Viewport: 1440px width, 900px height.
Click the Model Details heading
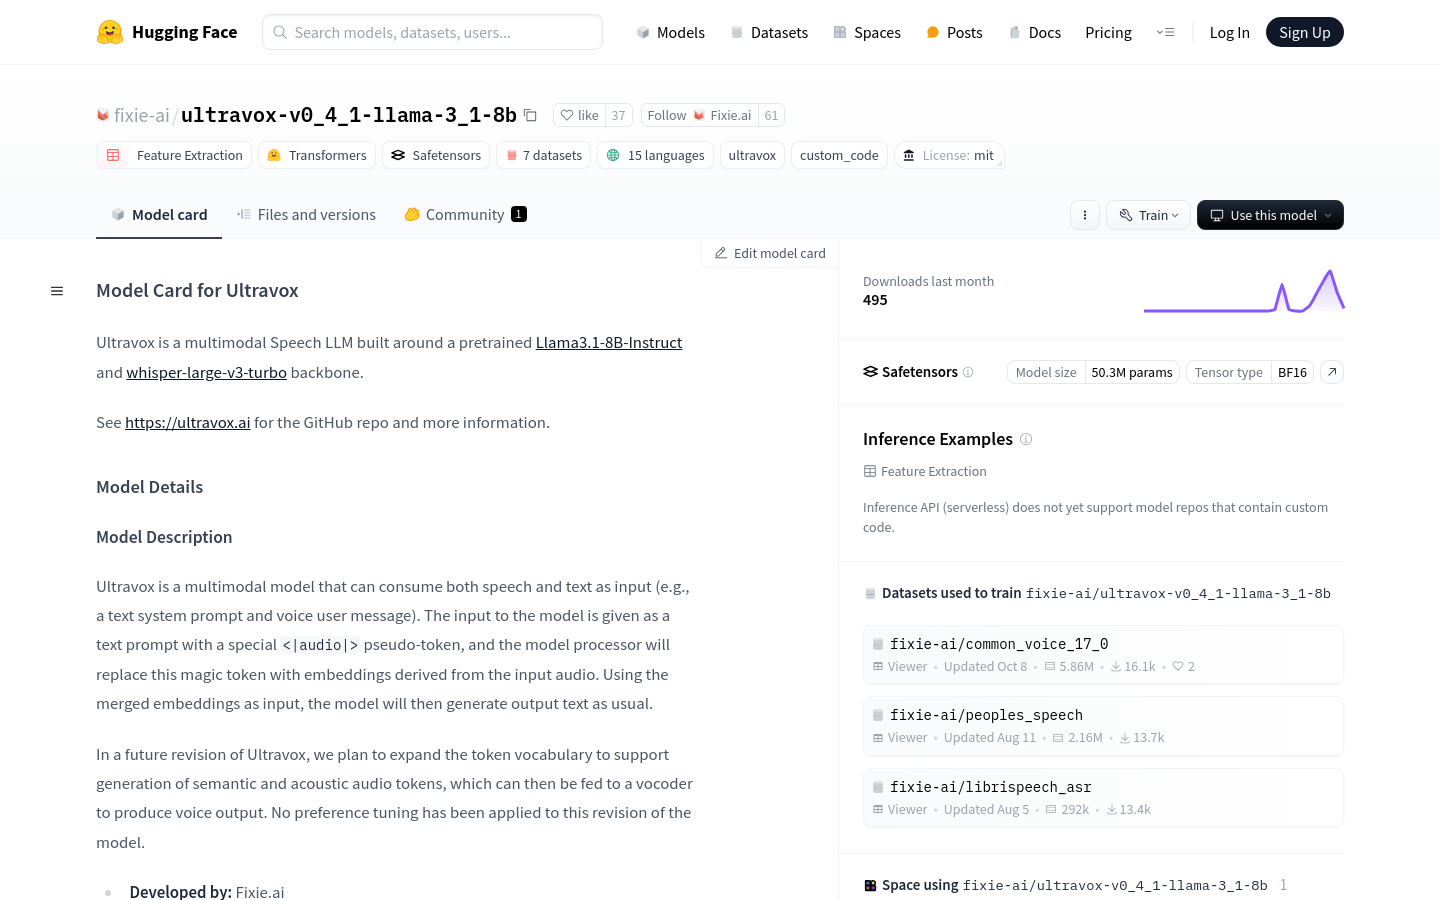coord(149,487)
